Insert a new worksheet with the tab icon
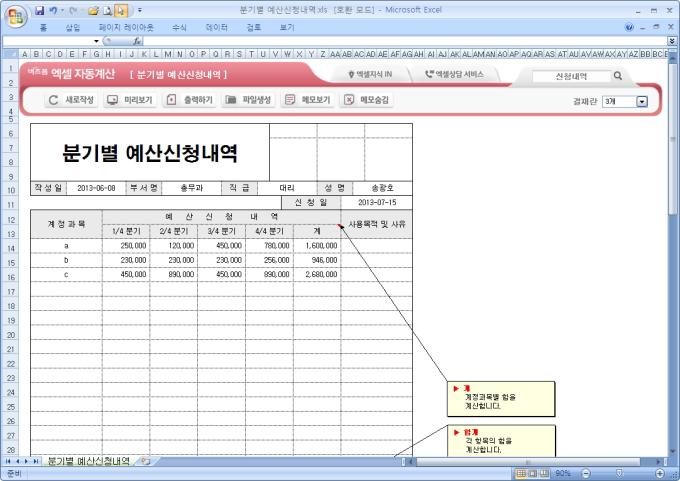Image resolution: width=680 pixels, height=481 pixels. tap(146, 461)
